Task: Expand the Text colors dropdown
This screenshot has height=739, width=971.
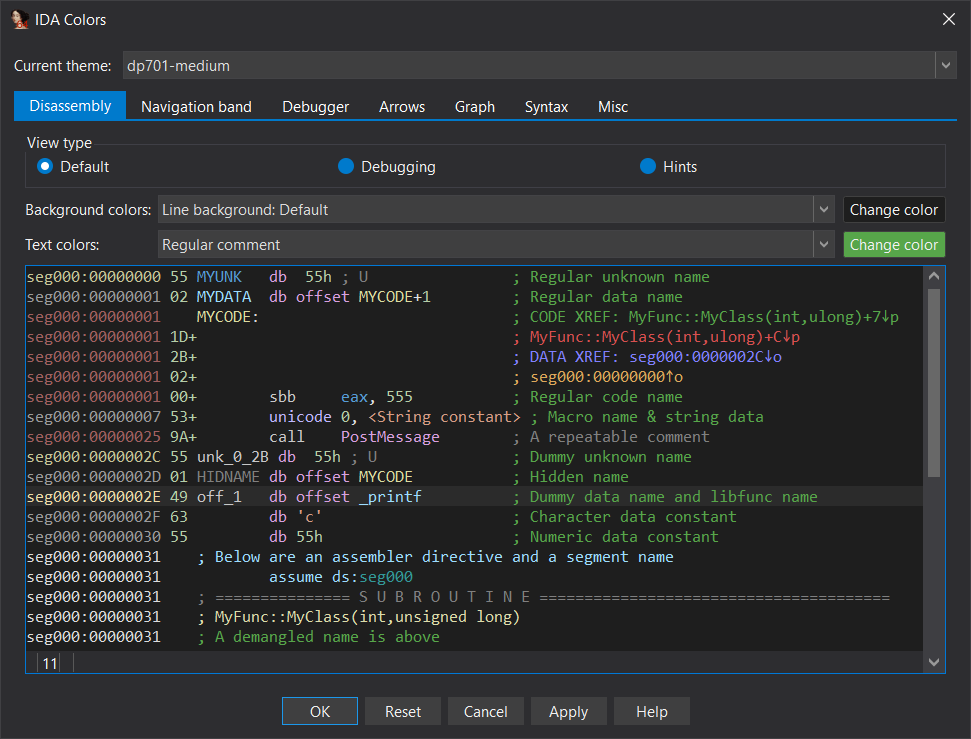Action: click(824, 245)
